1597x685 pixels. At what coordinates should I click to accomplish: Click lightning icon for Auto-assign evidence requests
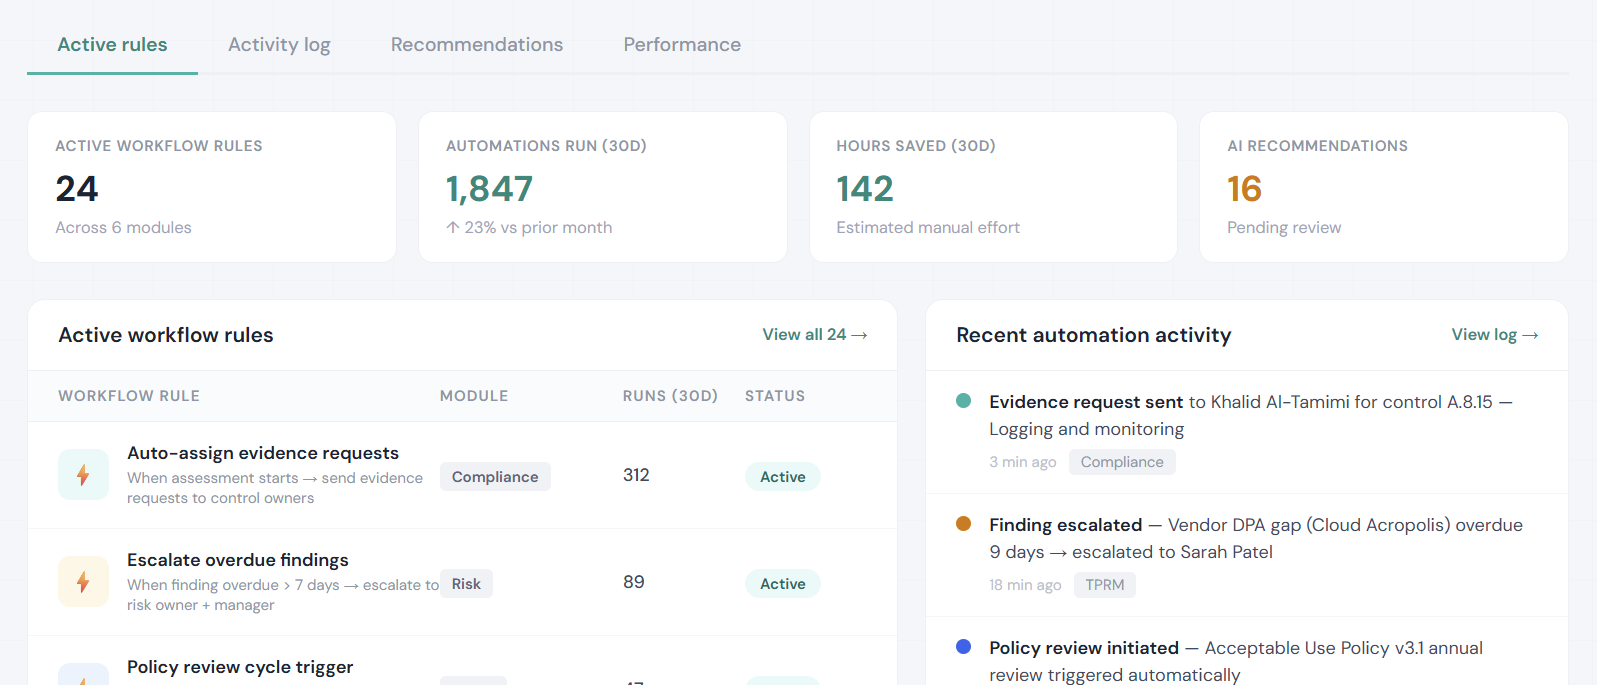click(83, 475)
